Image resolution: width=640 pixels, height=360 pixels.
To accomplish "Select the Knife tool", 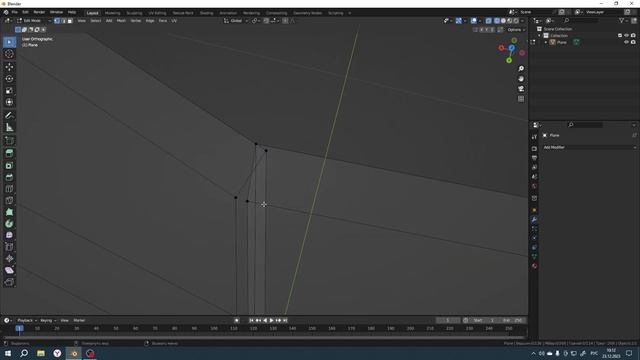I will (x=9, y=200).
